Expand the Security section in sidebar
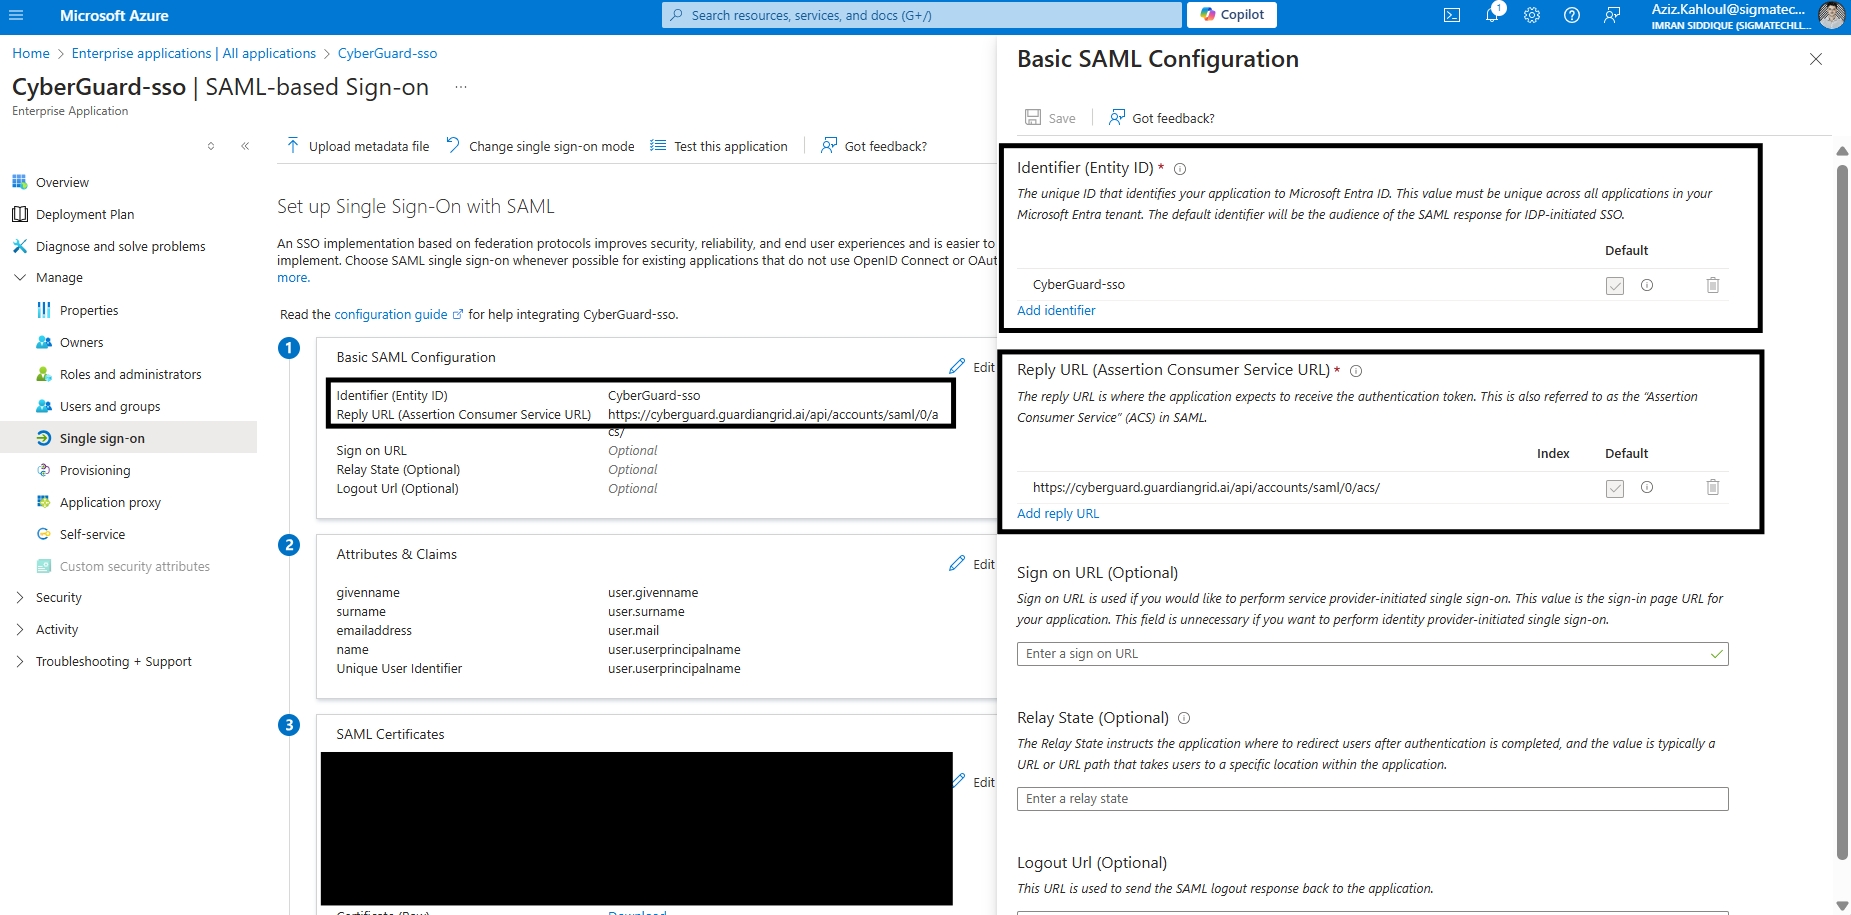The image size is (1851, 915). click(x=20, y=598)
